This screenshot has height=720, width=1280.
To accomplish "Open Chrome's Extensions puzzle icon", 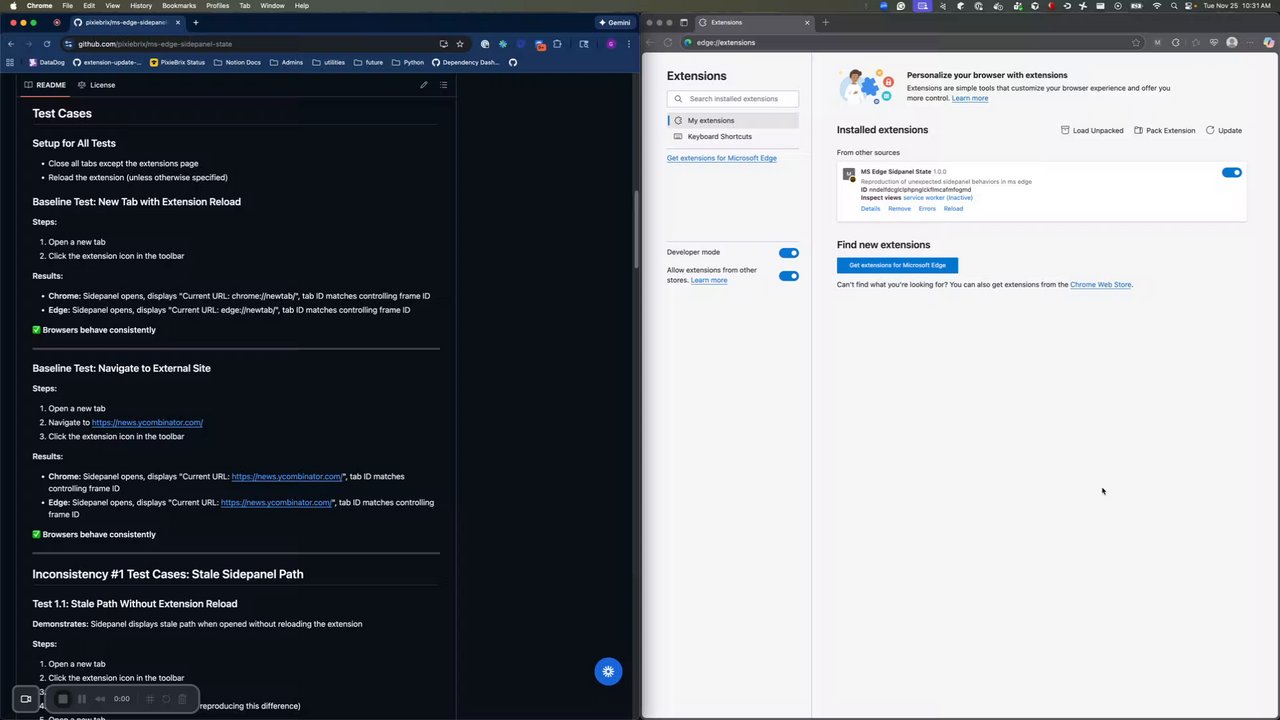I will (x=557, y=44).
